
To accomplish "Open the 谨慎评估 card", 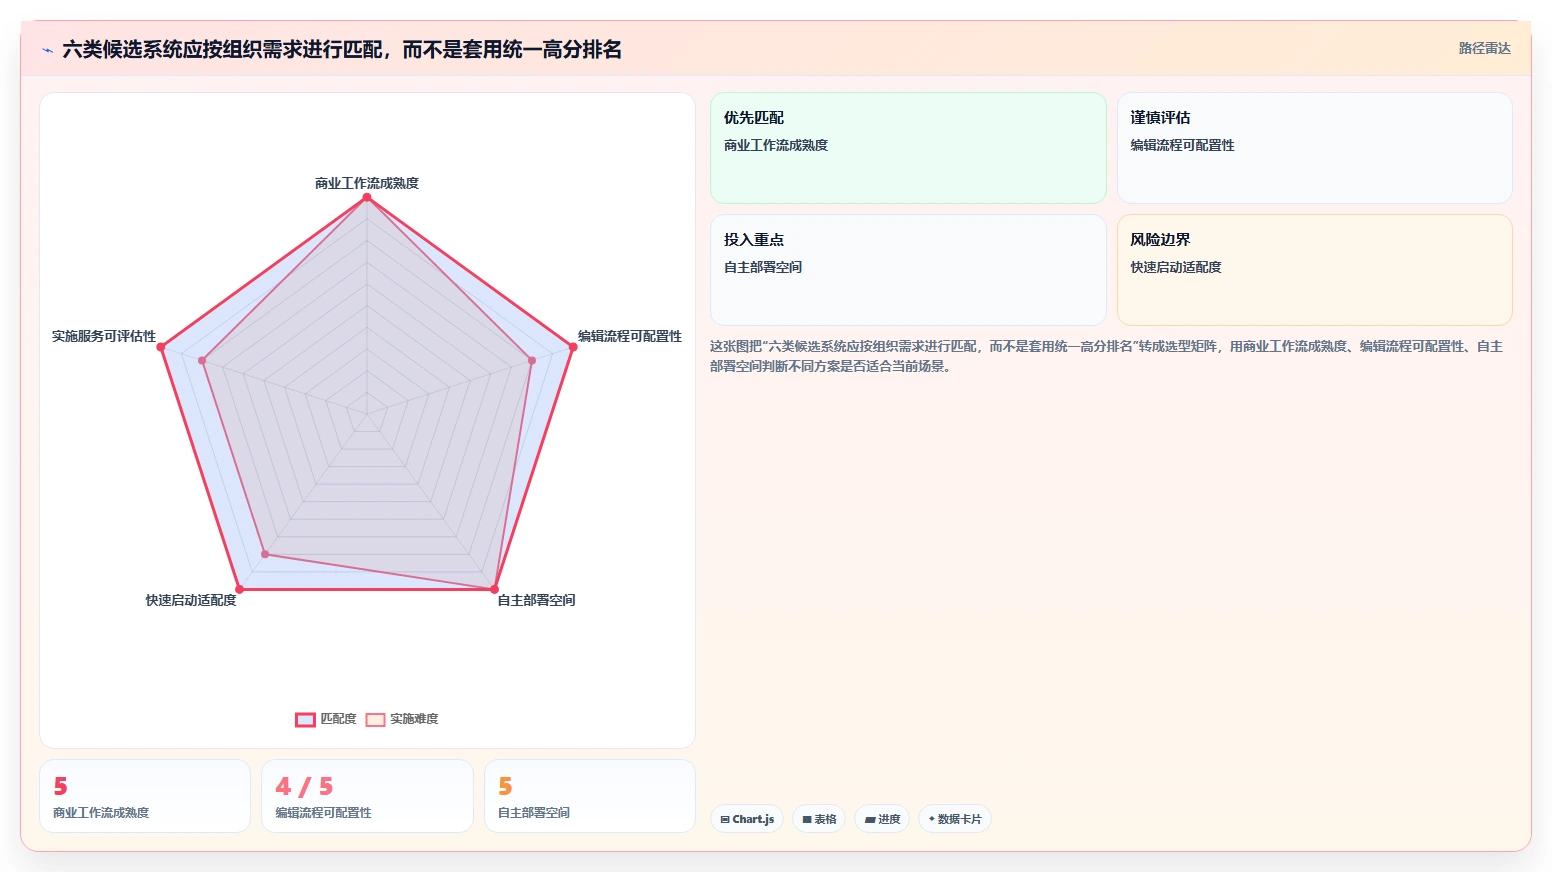I will (x=1314, y=148).
